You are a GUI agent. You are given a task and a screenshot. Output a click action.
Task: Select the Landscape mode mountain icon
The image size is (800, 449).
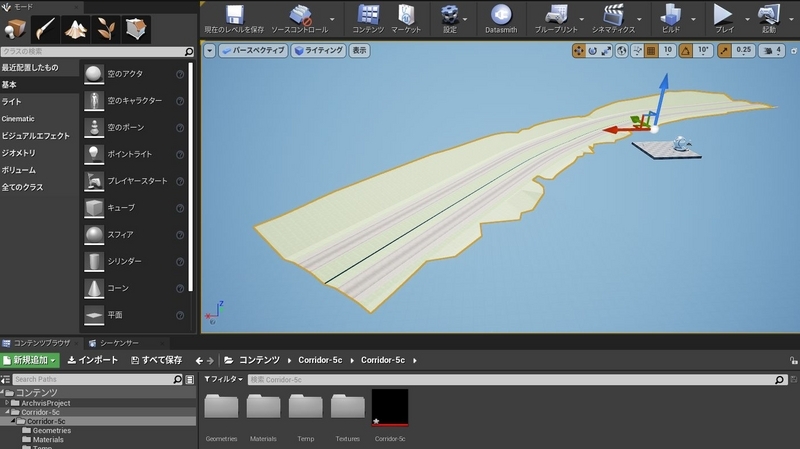[76, 29]
